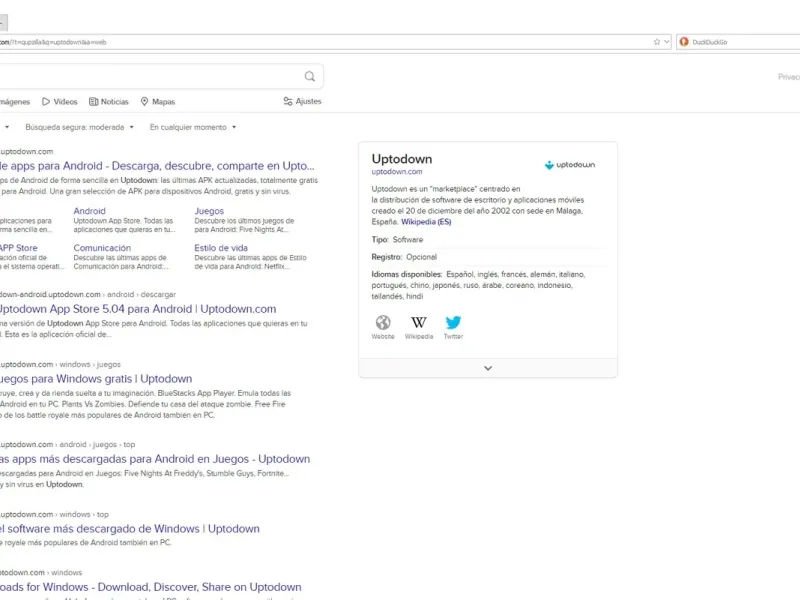Screen dimensions: 800x600
Task: Click DuckDuckGo icon in browser search box
Action: 684,42
